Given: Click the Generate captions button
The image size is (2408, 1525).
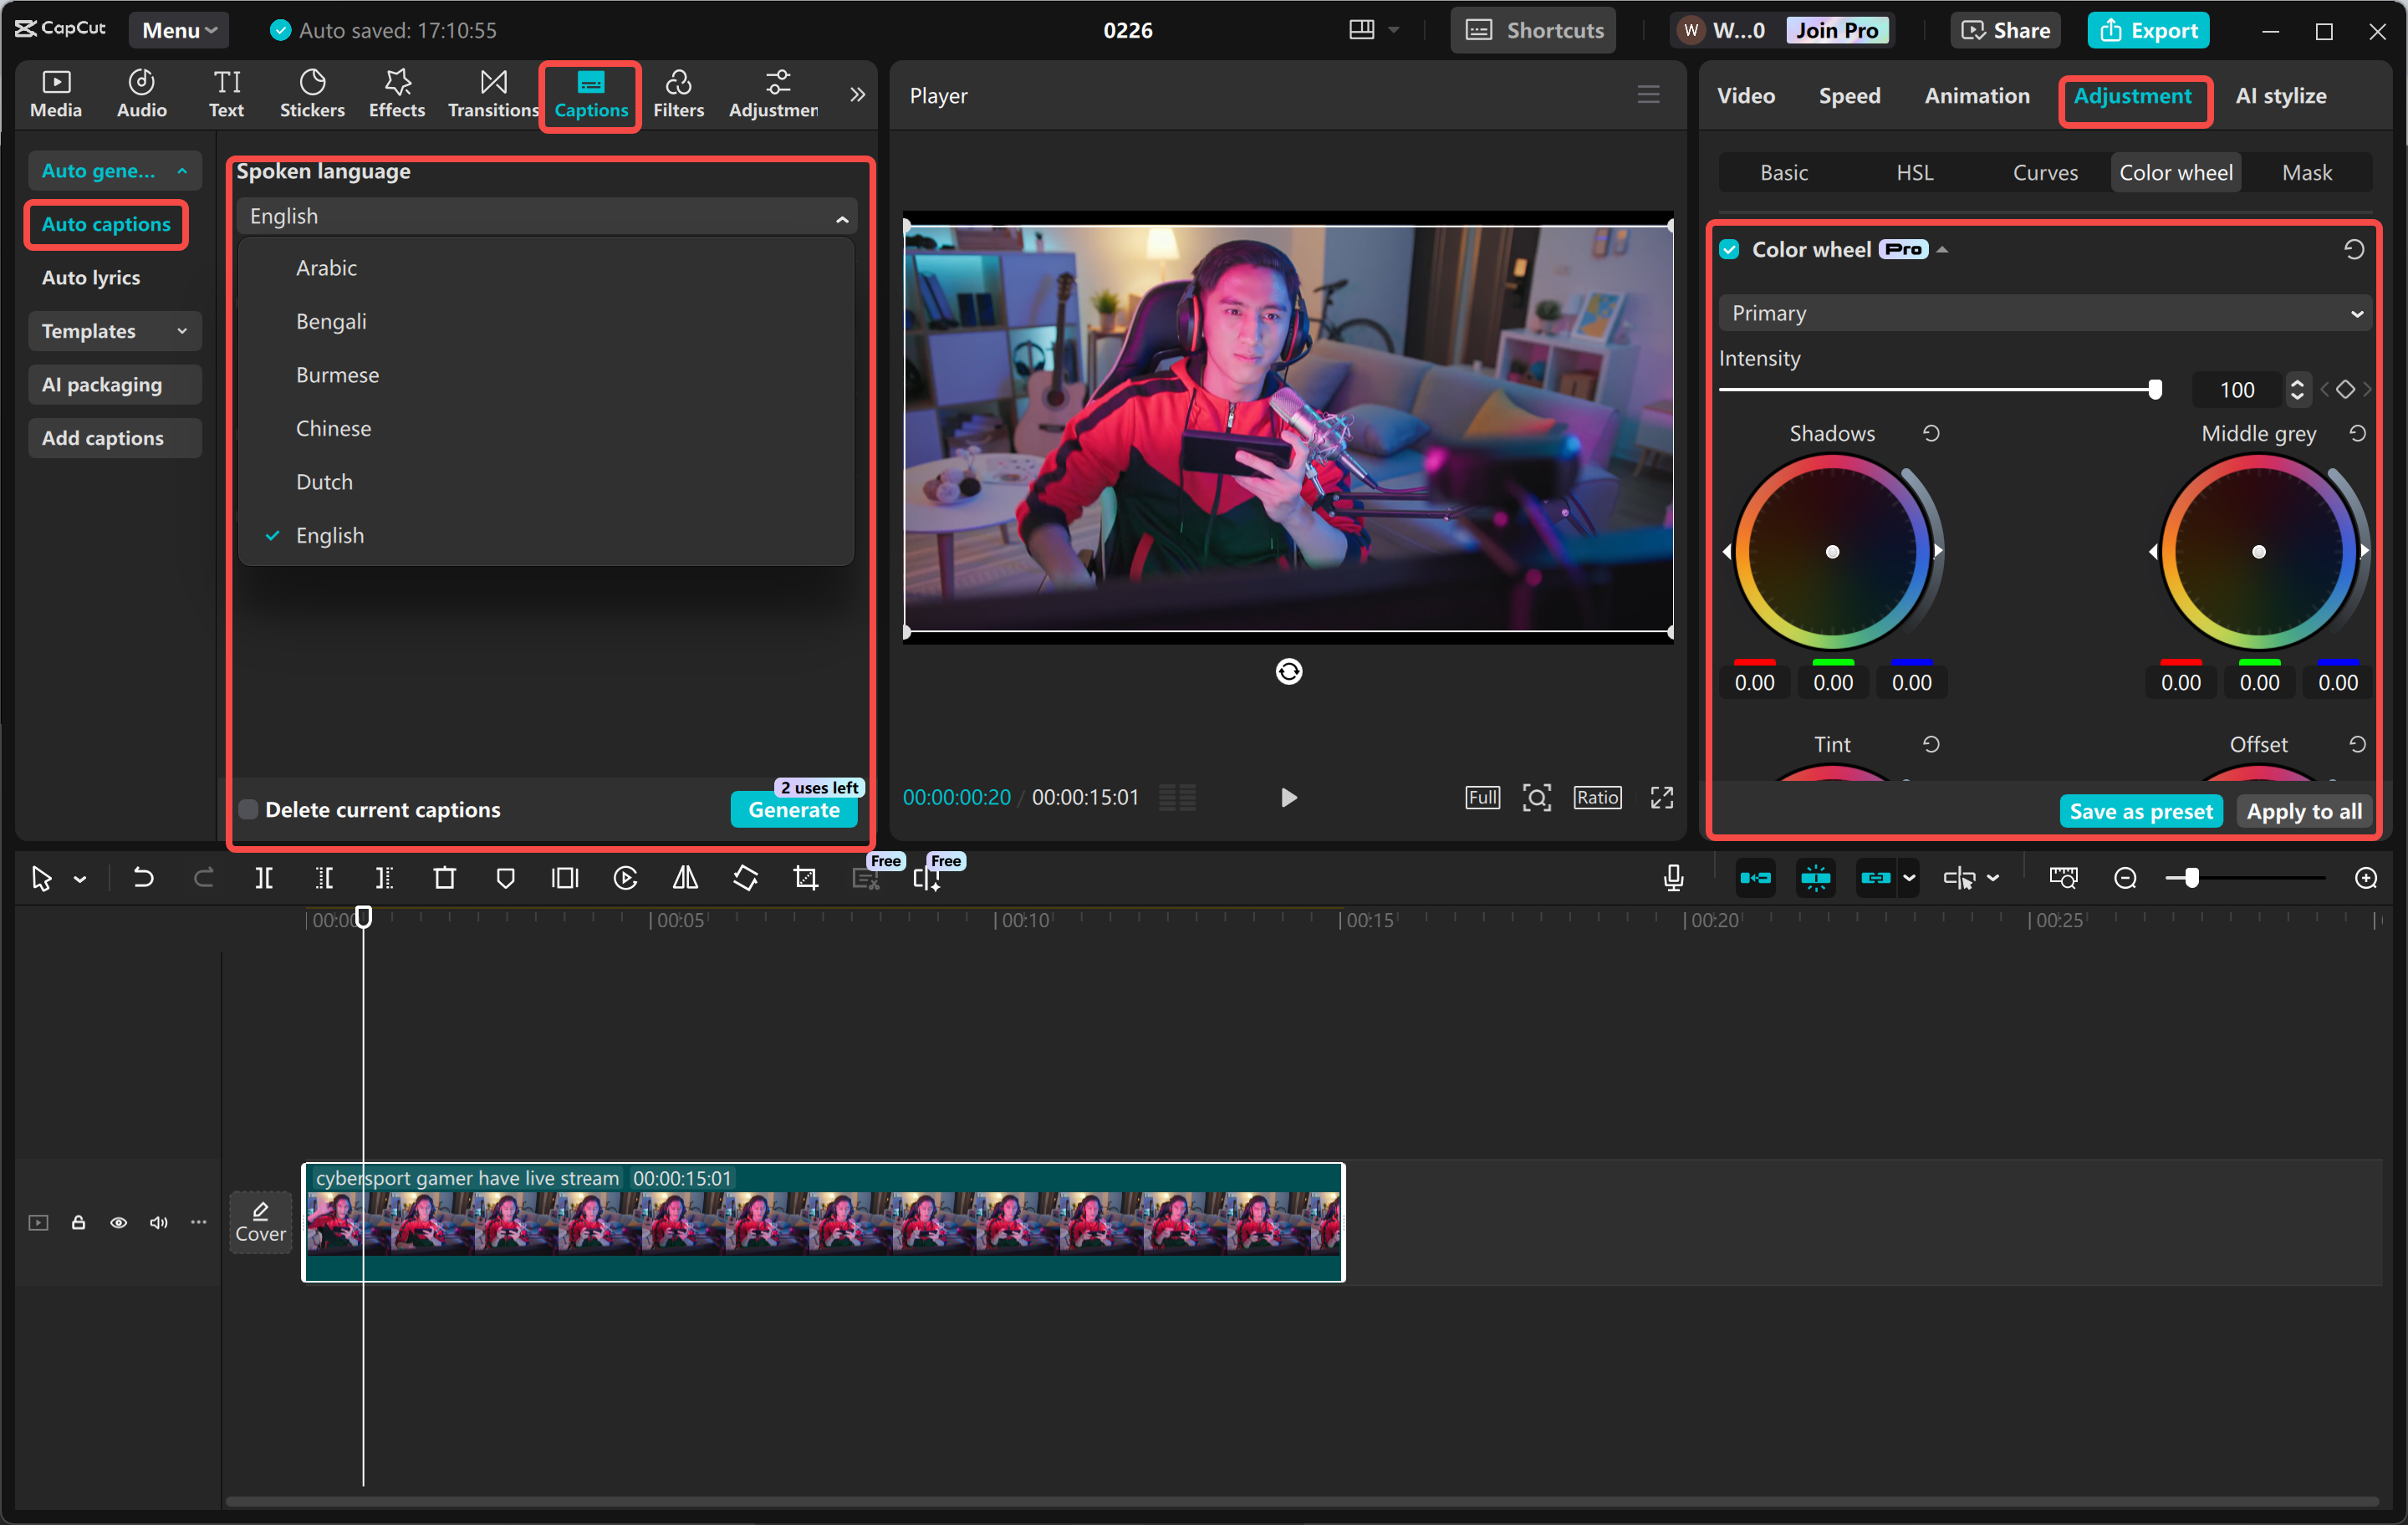Looking at the screenshot, I should click(x=794, y=810).
